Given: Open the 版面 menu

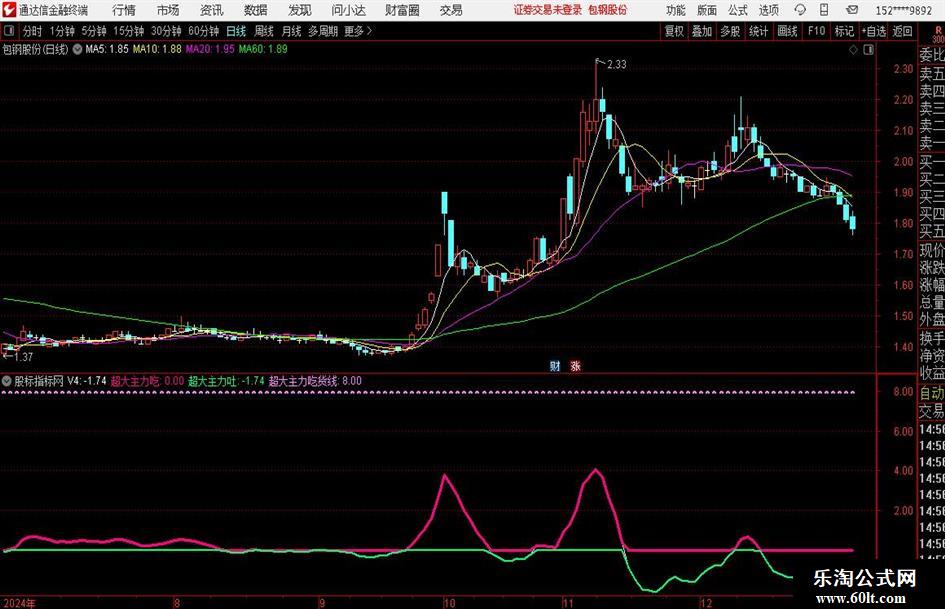Looking at the screenshot, I should [x=707, y=10].
